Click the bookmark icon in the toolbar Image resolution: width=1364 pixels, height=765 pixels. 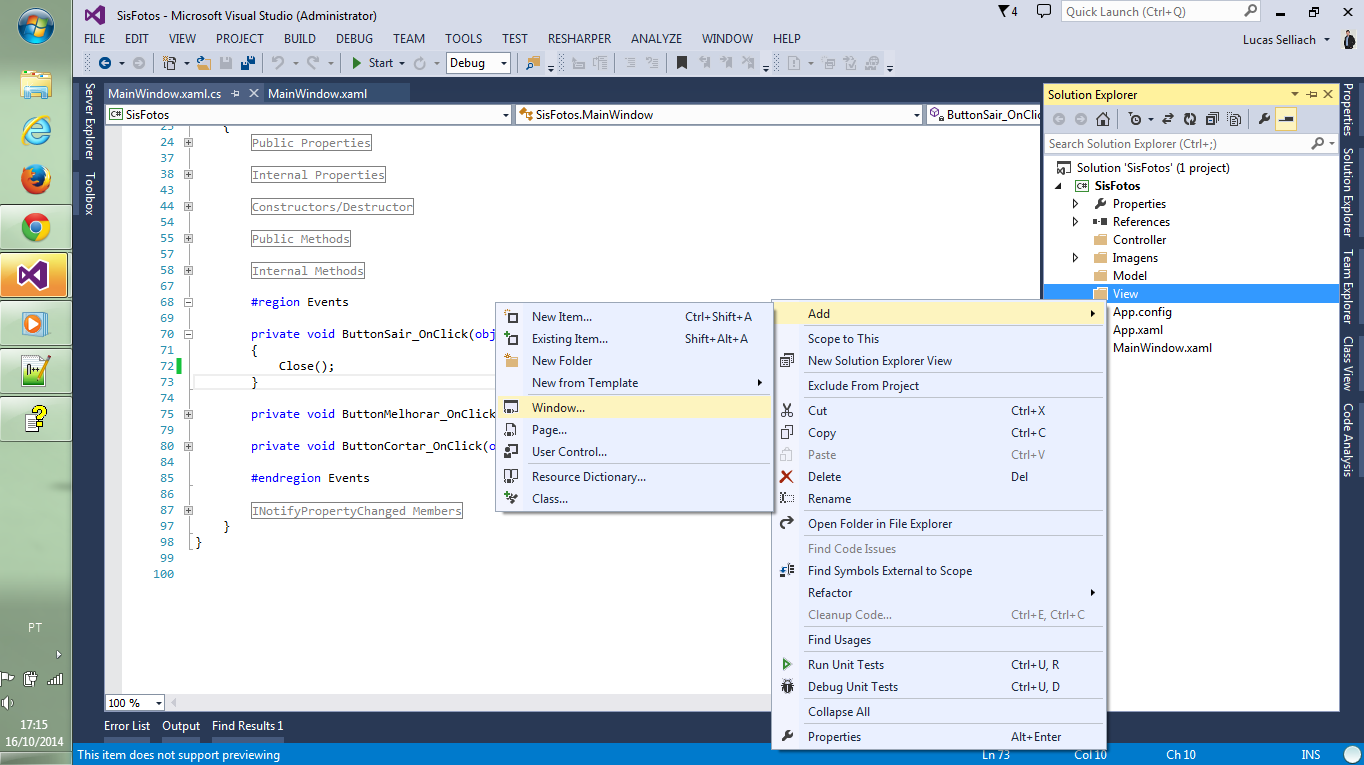coord(682,63)
